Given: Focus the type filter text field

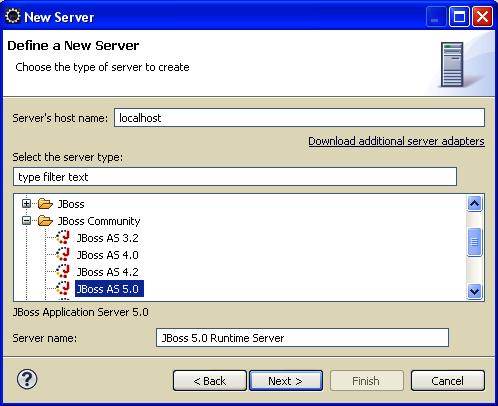Looking at the screenshot, I should click(x=235, y=177).
